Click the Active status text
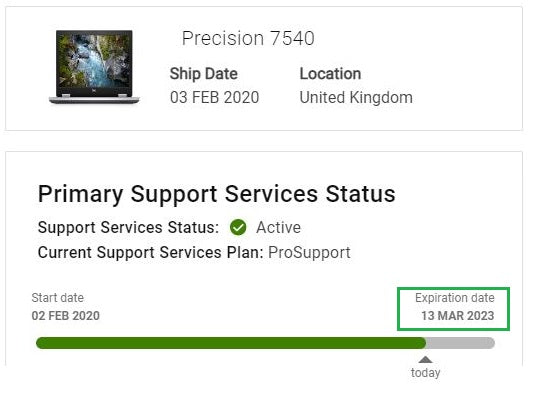The width and height of the screenshot is (533, 418). click(x=278, y=227)
